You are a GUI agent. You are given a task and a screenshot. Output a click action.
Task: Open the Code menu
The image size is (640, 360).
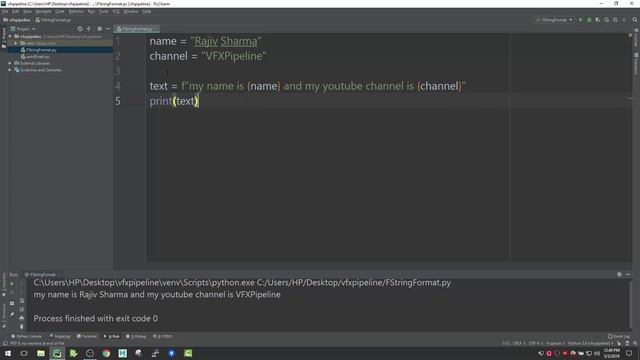pos(60,11)
